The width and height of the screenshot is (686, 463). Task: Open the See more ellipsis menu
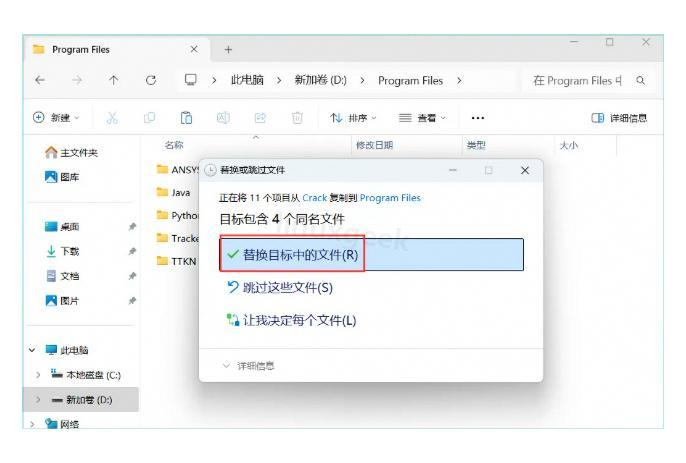[x=478, y=118]
